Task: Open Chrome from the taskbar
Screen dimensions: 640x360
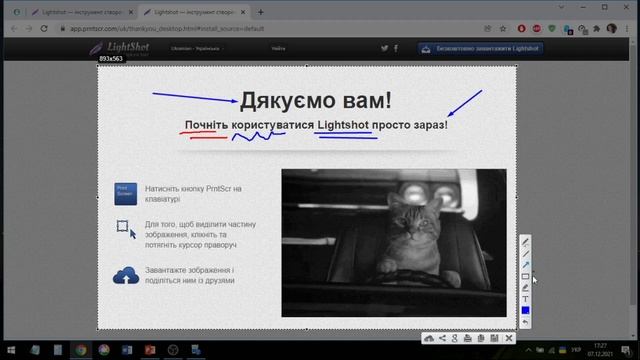Action: (81, 350)
